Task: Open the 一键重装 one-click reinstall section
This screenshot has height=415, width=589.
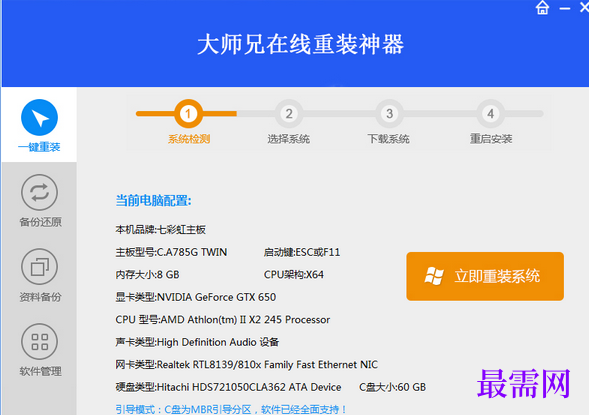Action: (x=39, y=125)
